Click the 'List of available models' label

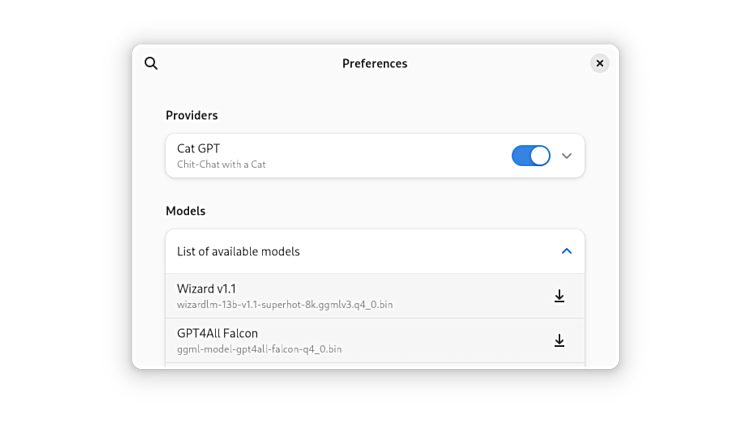click(238, 251)
